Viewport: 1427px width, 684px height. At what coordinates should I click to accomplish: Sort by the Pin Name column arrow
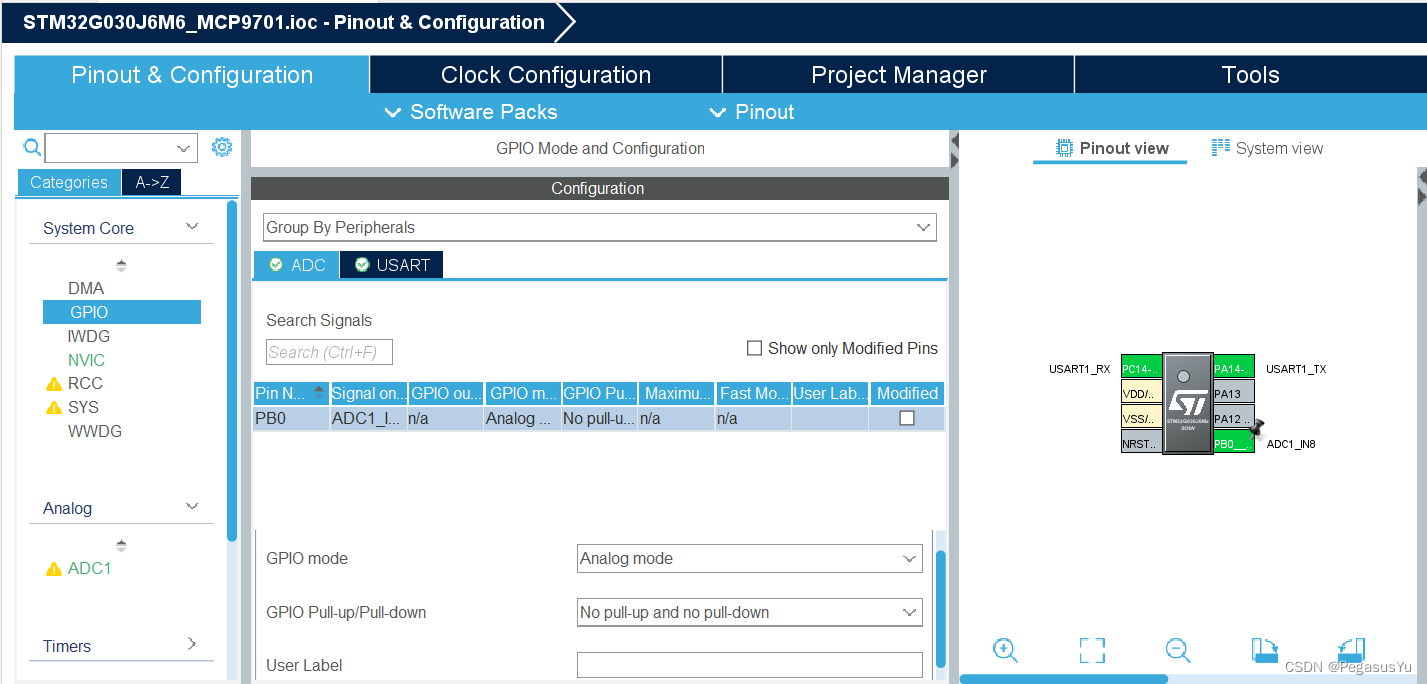click(x=319, y=392)
